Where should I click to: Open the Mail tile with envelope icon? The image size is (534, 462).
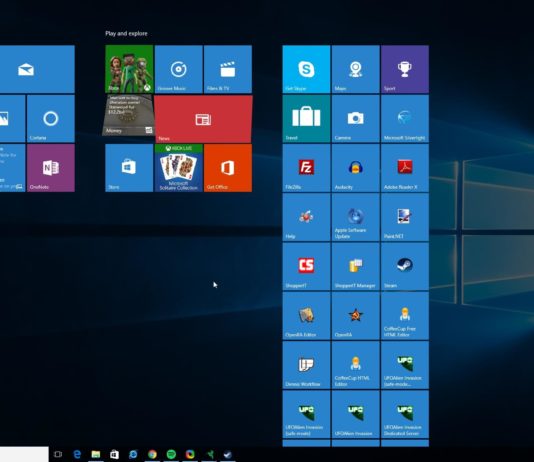click(37, 69)
